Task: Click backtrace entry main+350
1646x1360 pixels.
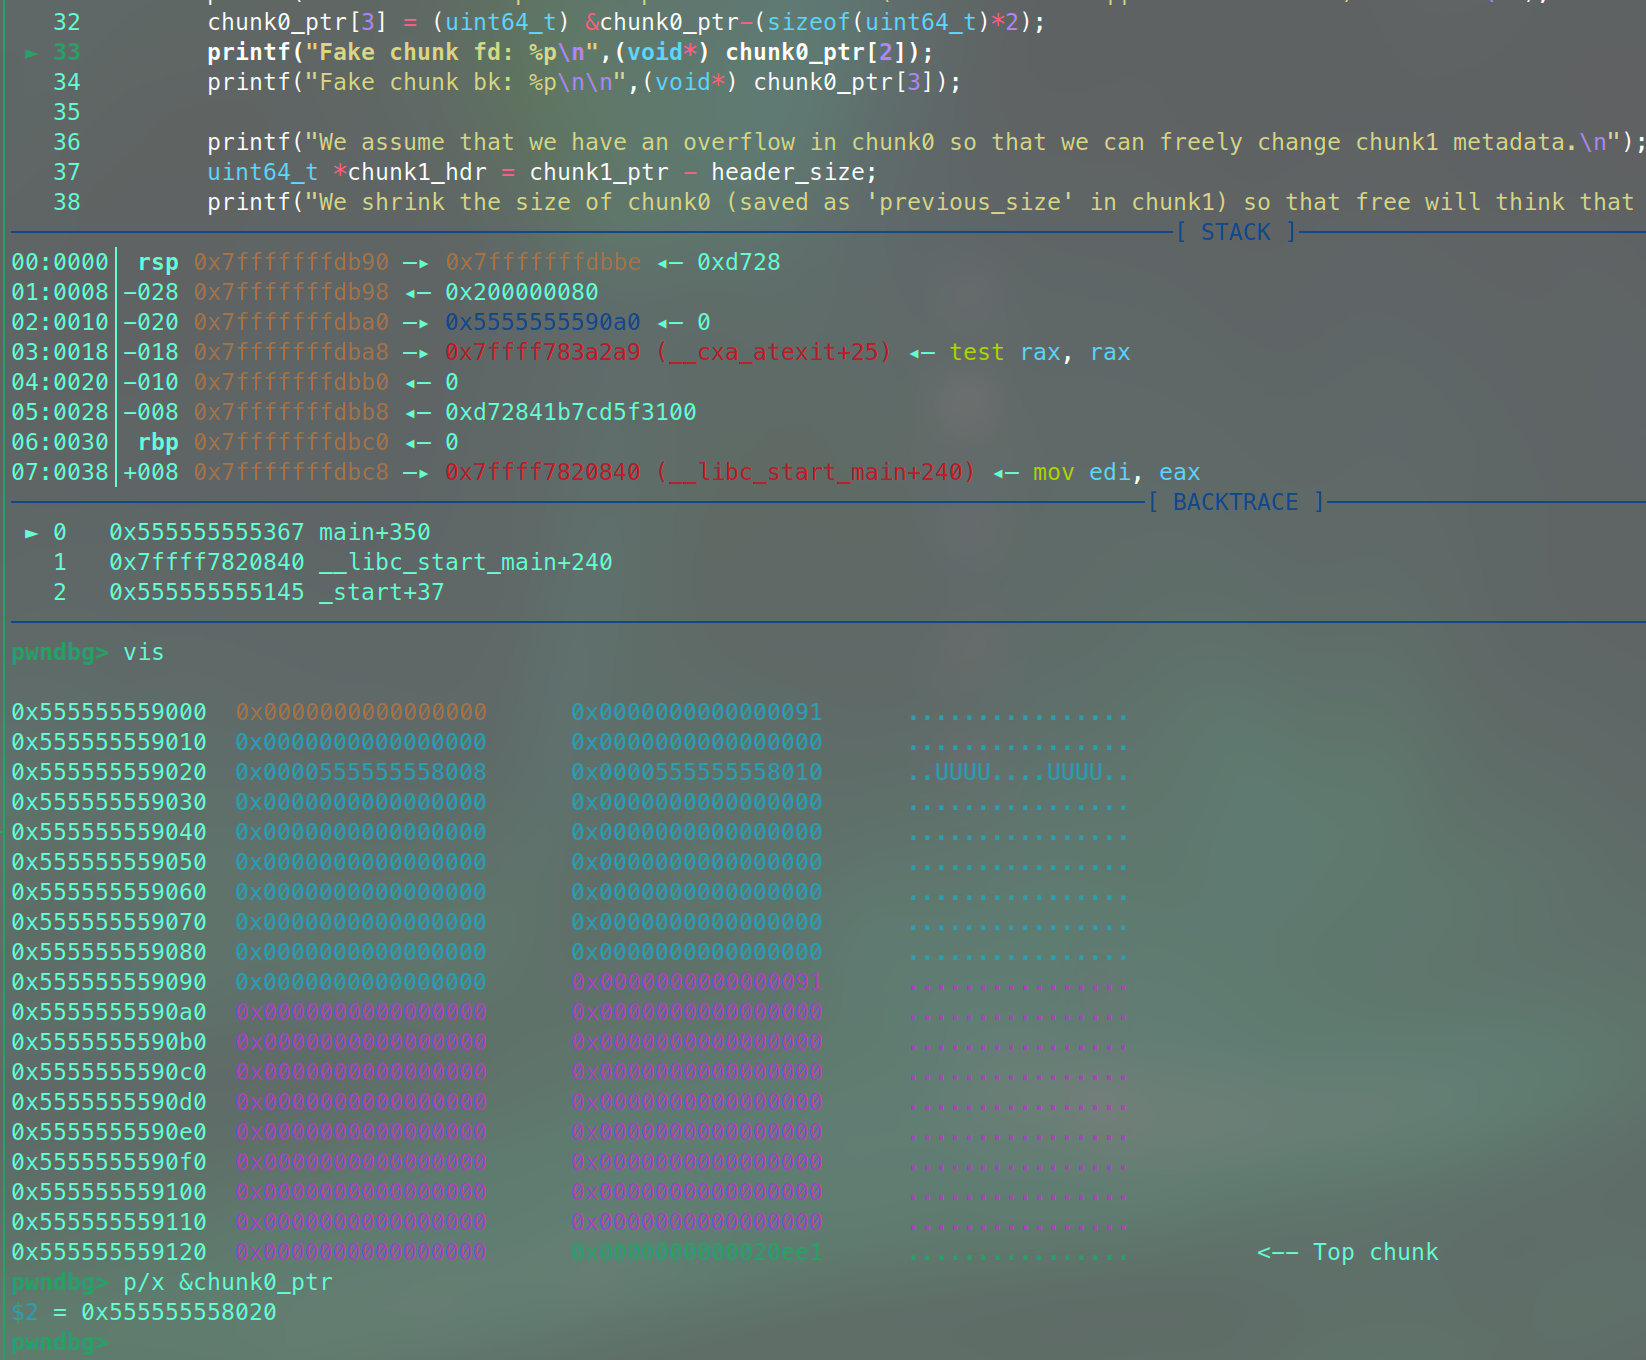Action: pos(374,532)
